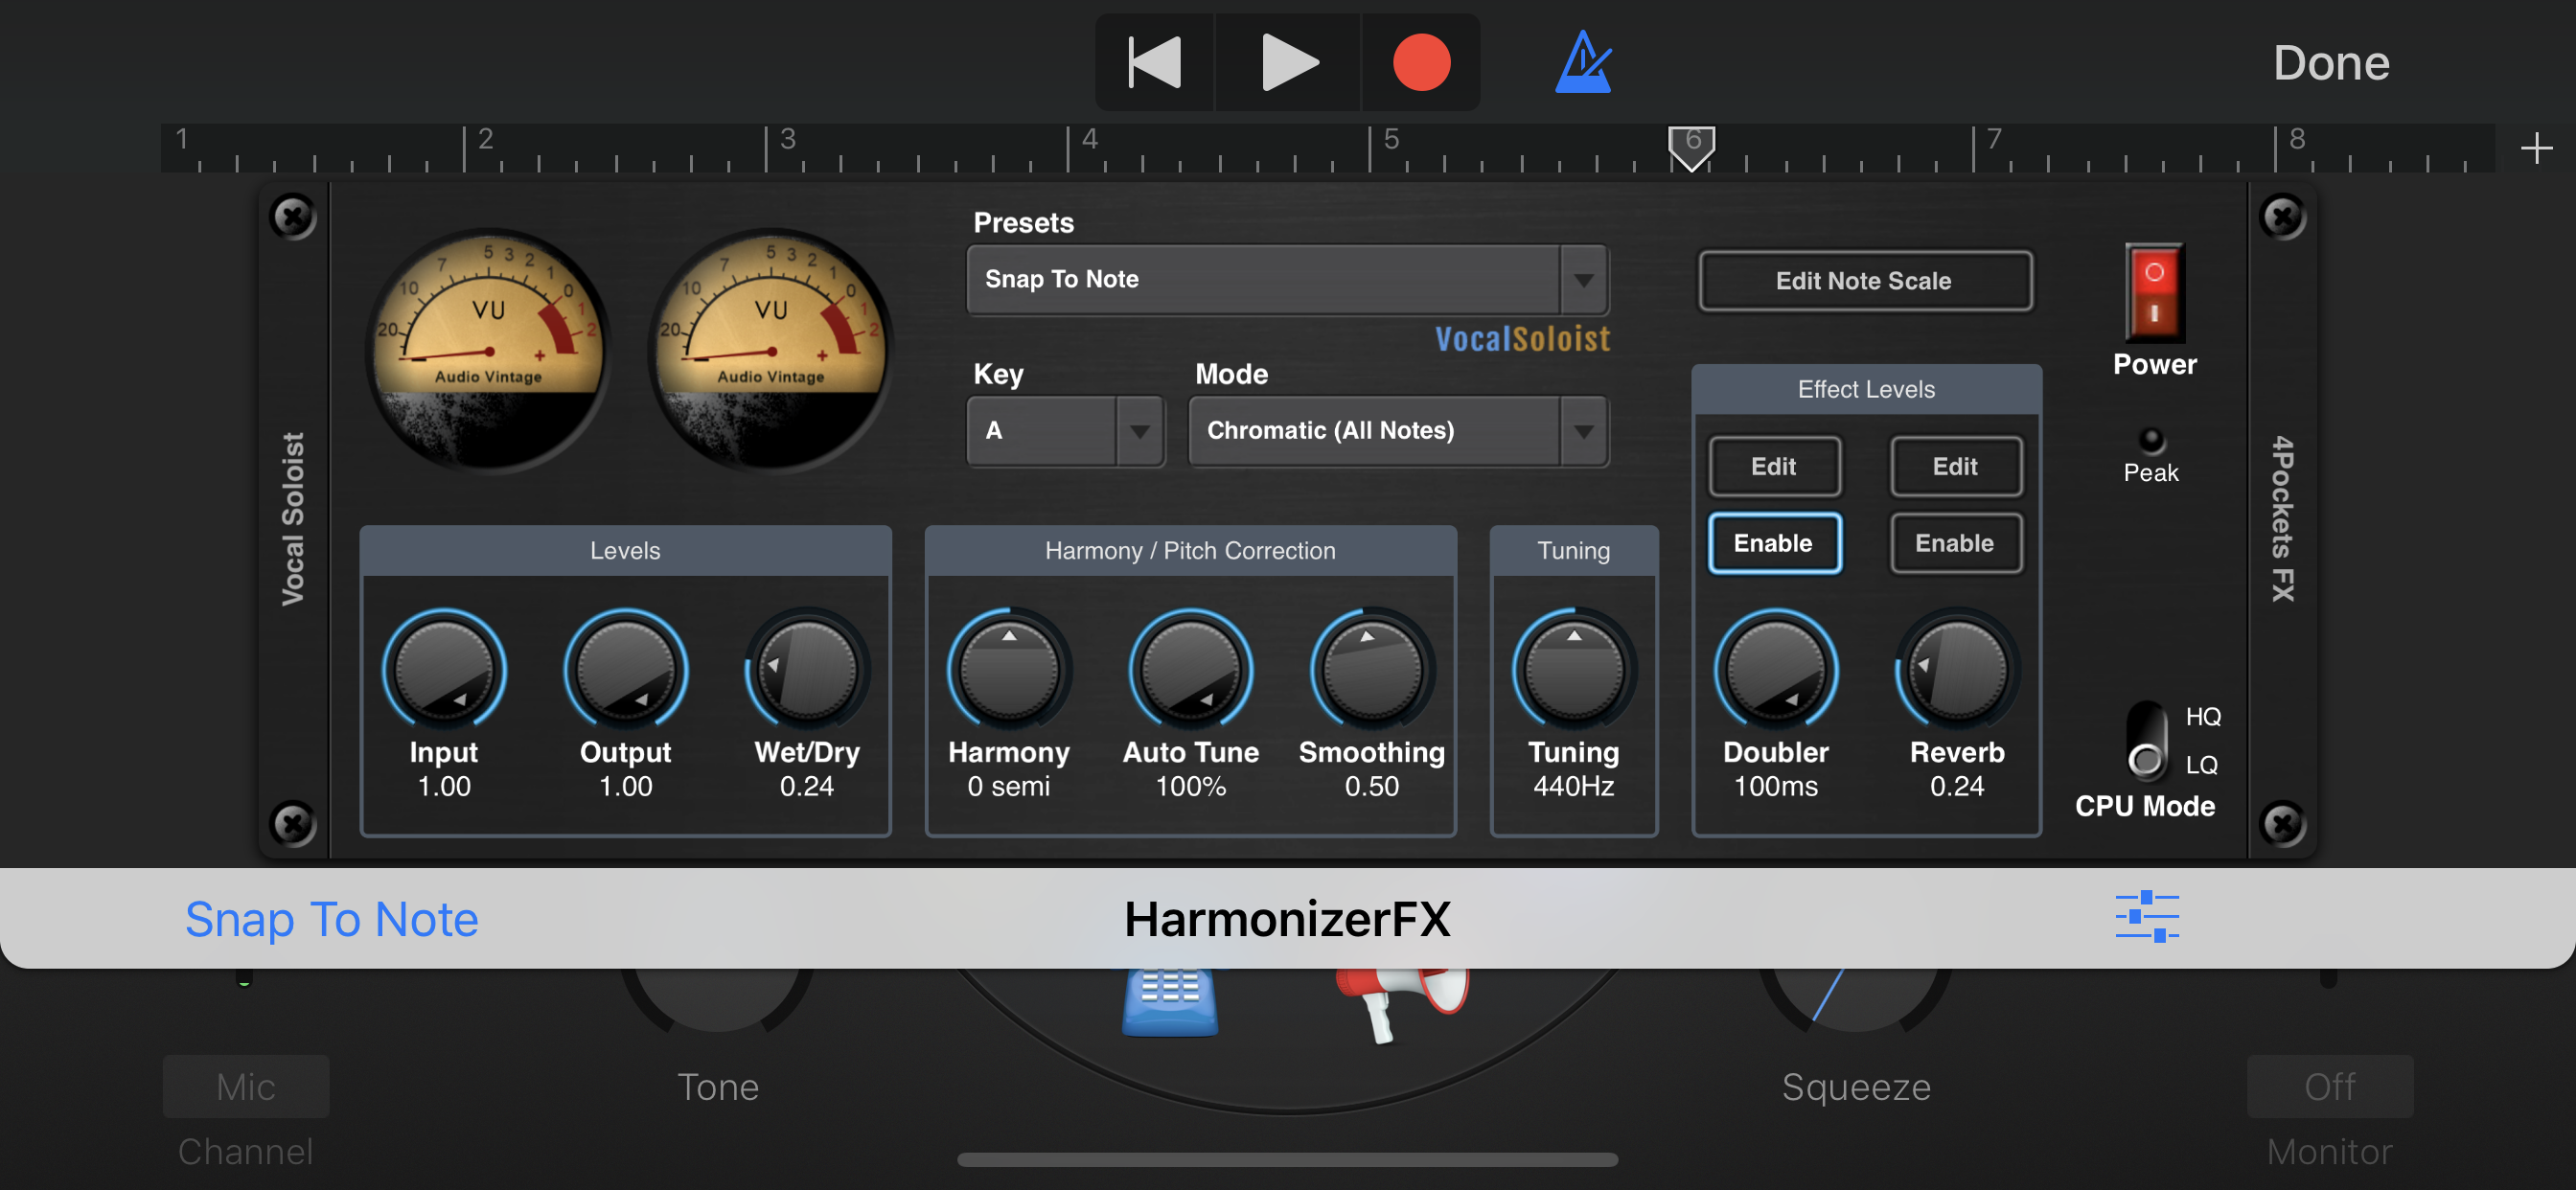Expand the Key dropdown
The width and height of the screenshot is (2576, 1190).
1139,431
